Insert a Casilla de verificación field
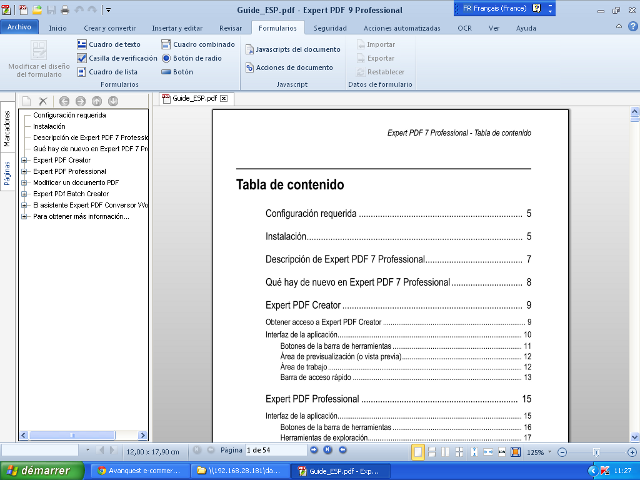 pyautogui.click(x=117, y=58)
